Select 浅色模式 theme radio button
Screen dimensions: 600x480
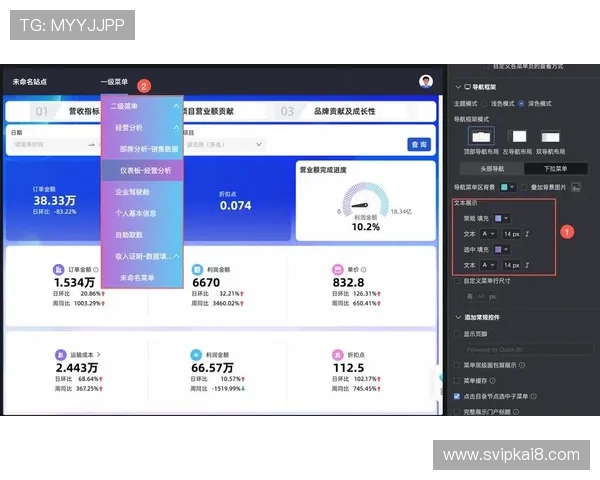point(485,104)
